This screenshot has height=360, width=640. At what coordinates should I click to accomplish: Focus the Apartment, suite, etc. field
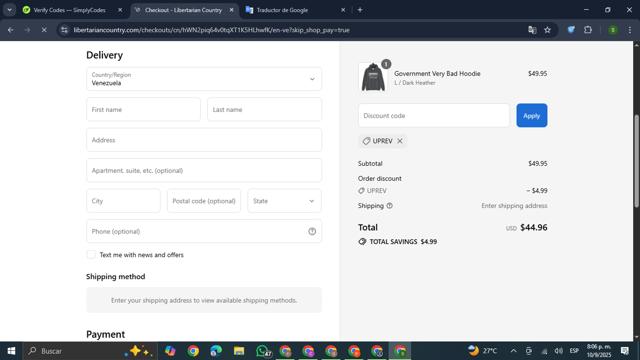[x=204, y=170]
